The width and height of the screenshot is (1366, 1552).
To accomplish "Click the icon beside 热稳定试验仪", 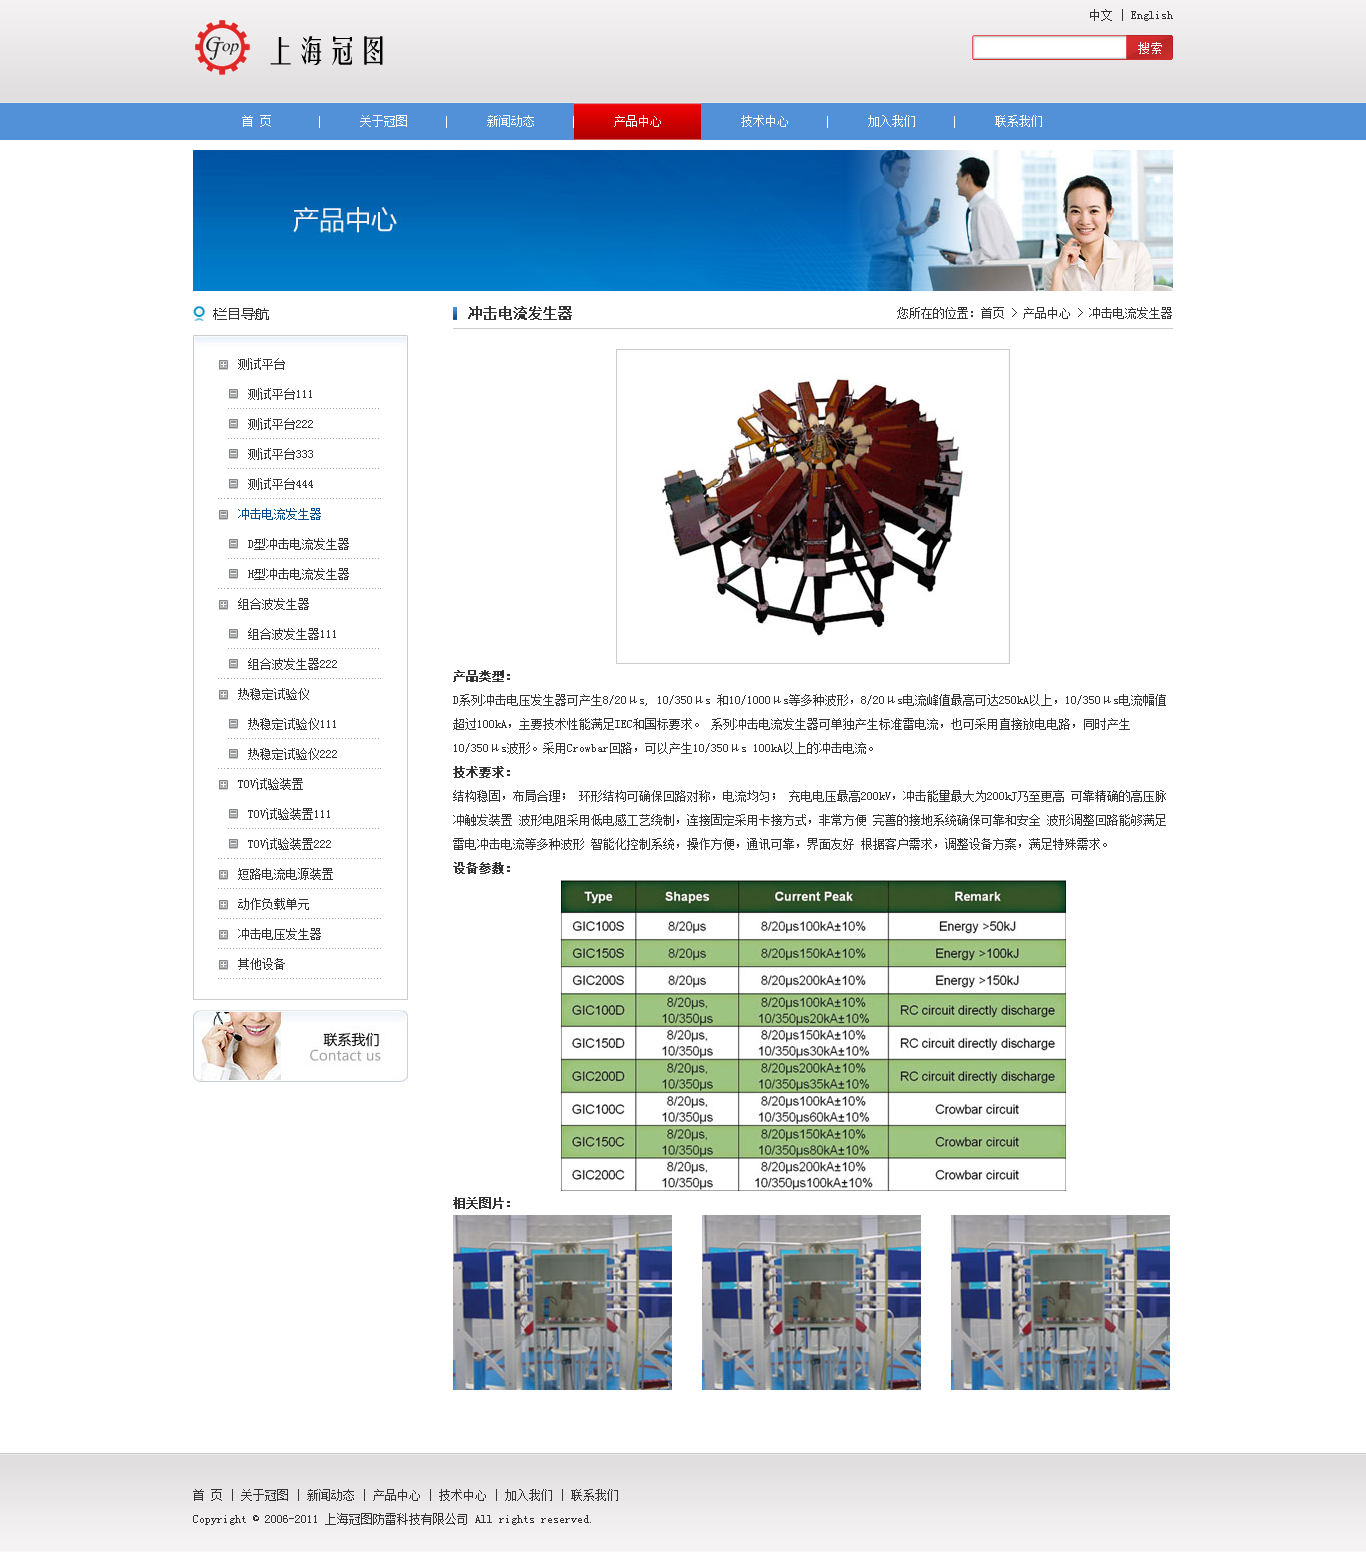I will [223, 695].
